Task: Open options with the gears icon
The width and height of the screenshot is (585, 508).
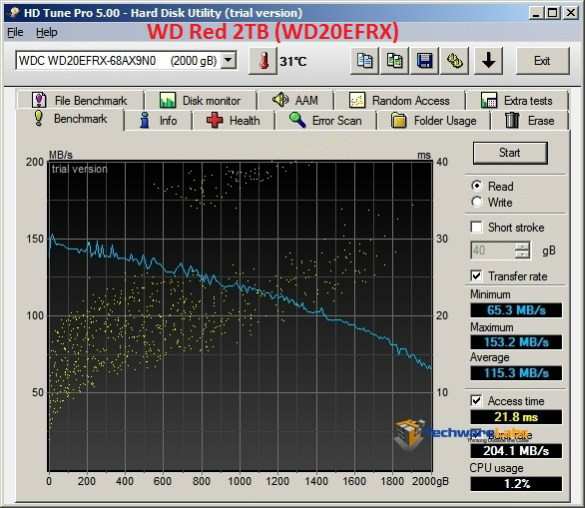Action: pyautogui.click(x=454, y=61)
